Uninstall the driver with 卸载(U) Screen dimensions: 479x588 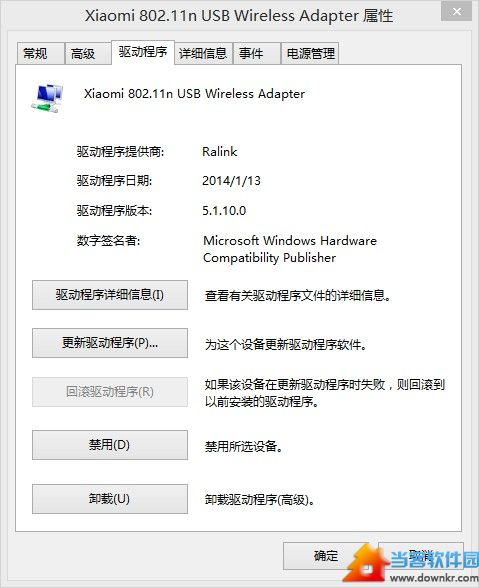(110, 499)
